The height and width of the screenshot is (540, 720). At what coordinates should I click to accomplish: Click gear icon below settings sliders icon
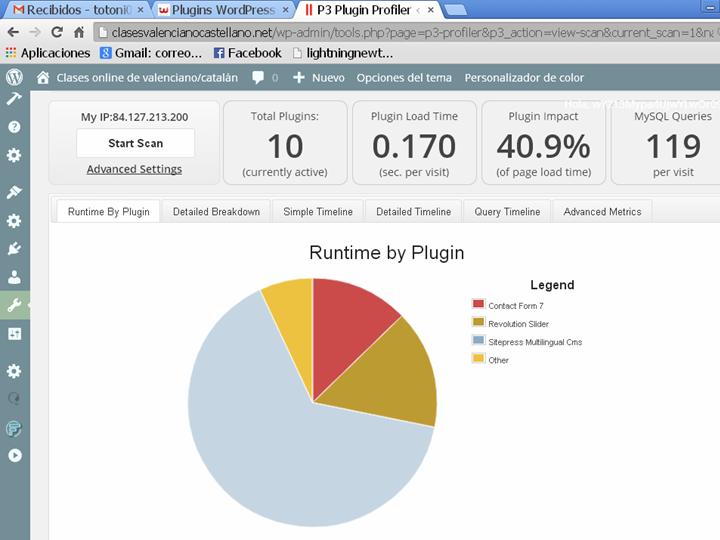point(14,371)
